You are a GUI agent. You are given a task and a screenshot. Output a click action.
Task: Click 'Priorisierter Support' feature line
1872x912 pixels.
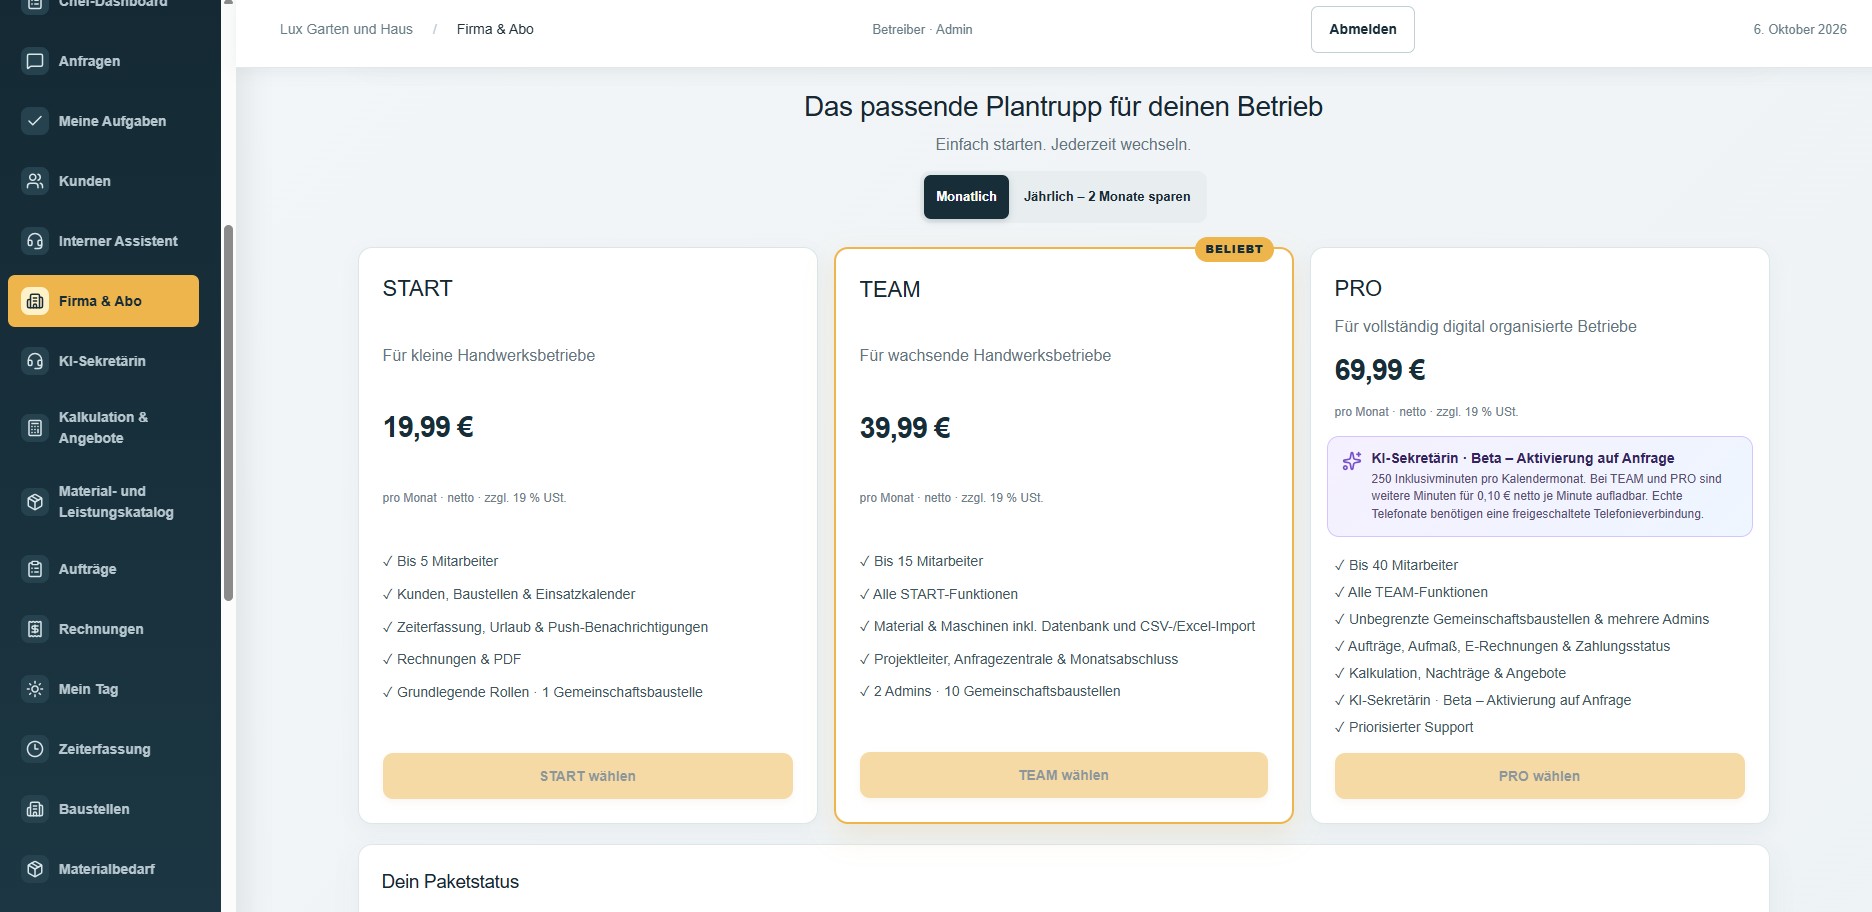coord(1404,727)
